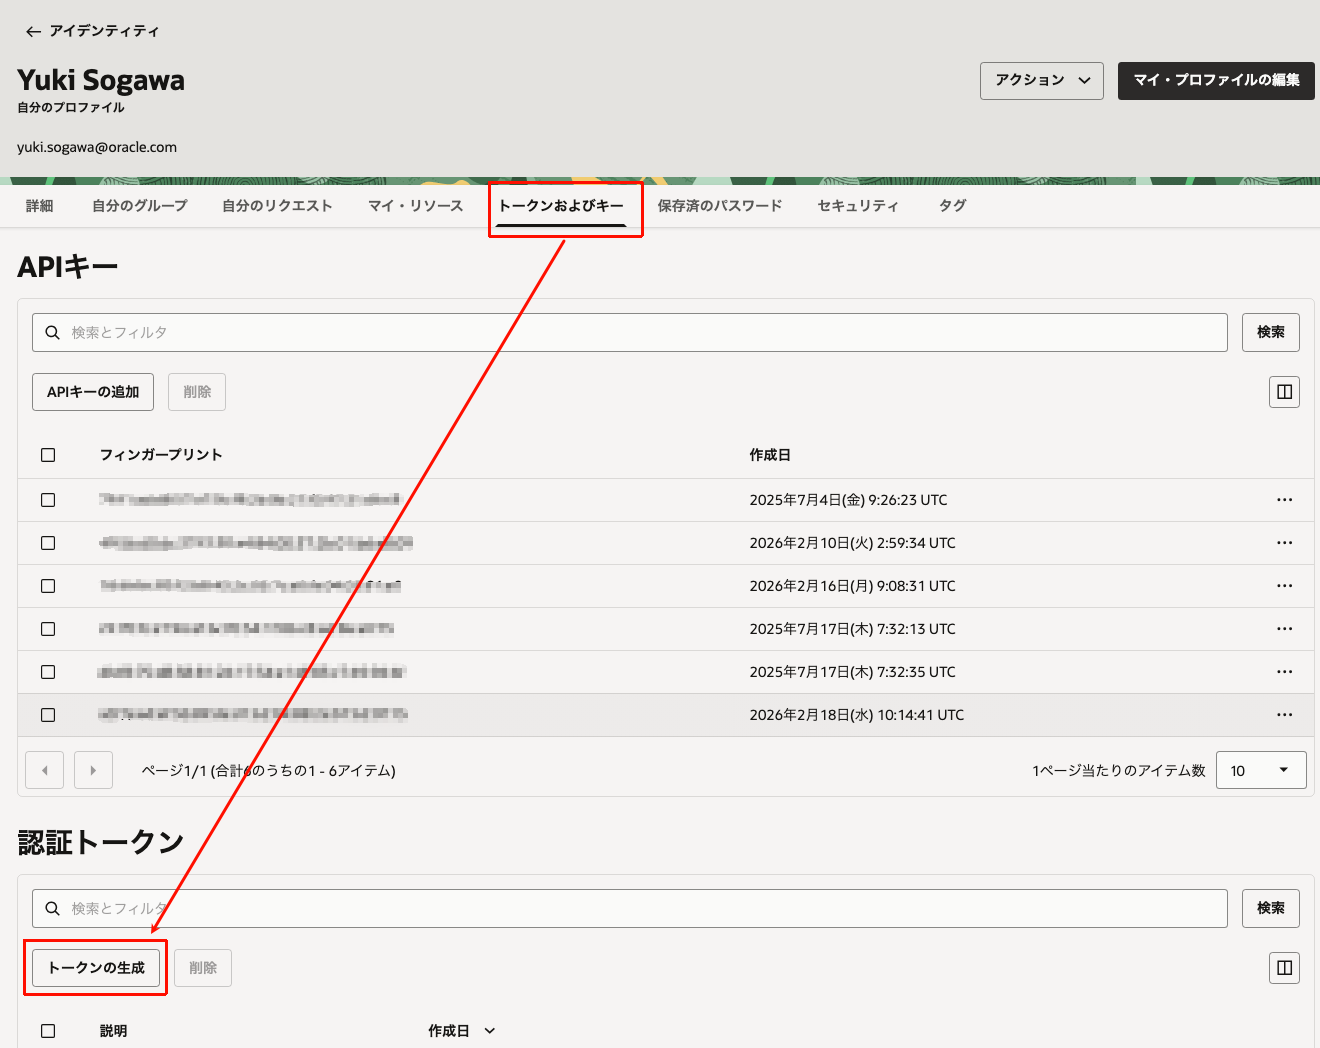Expand the アクション dropdown menu
The width and height of the screenshot is (1320, 1048).
click(x=1041, y=81)
